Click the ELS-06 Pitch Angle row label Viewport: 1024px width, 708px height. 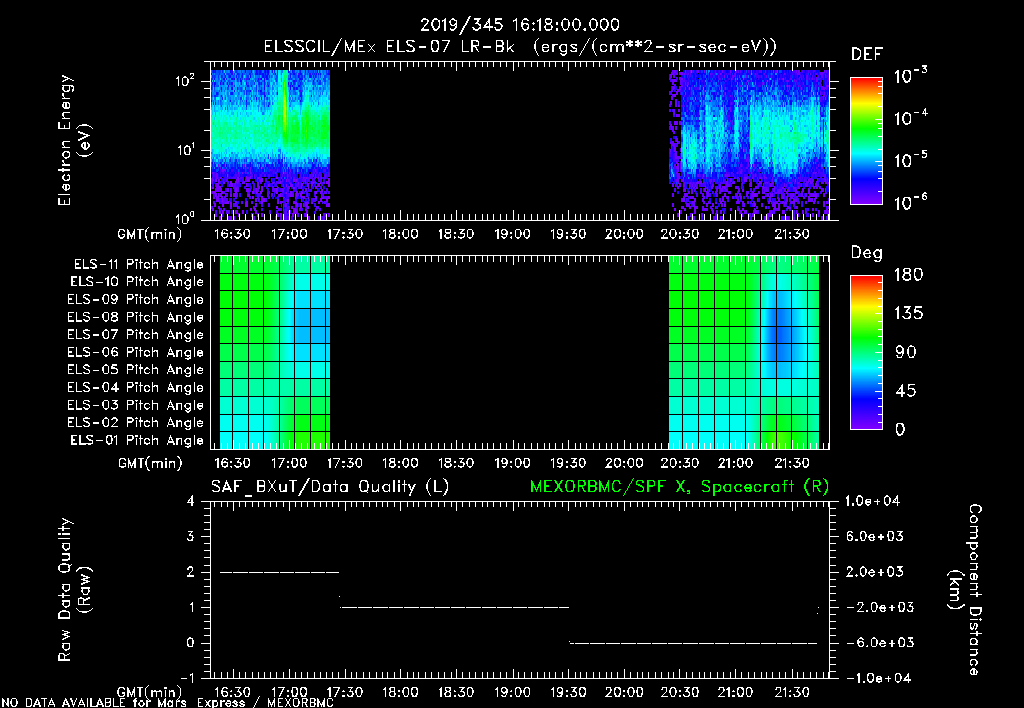pyautogui.click(x=136, y=352)
